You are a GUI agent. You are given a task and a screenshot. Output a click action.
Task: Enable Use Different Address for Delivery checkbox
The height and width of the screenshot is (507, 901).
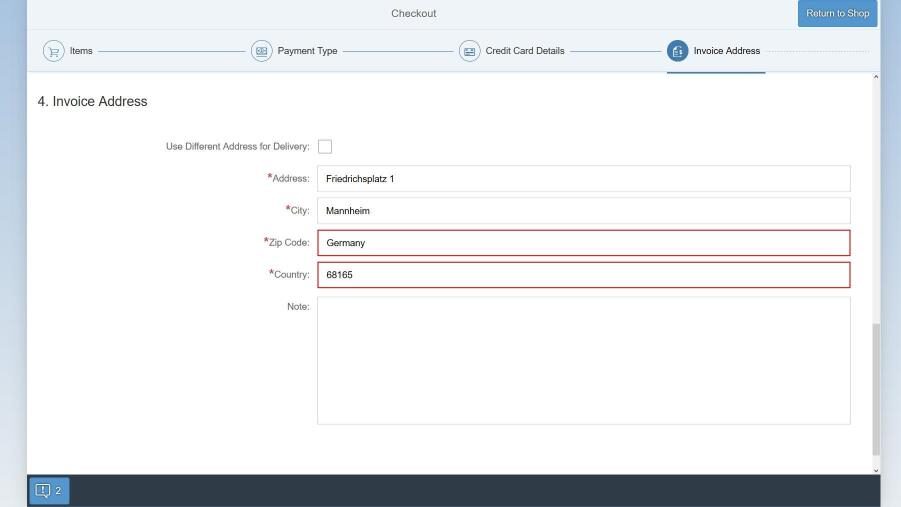pos(325,147)
